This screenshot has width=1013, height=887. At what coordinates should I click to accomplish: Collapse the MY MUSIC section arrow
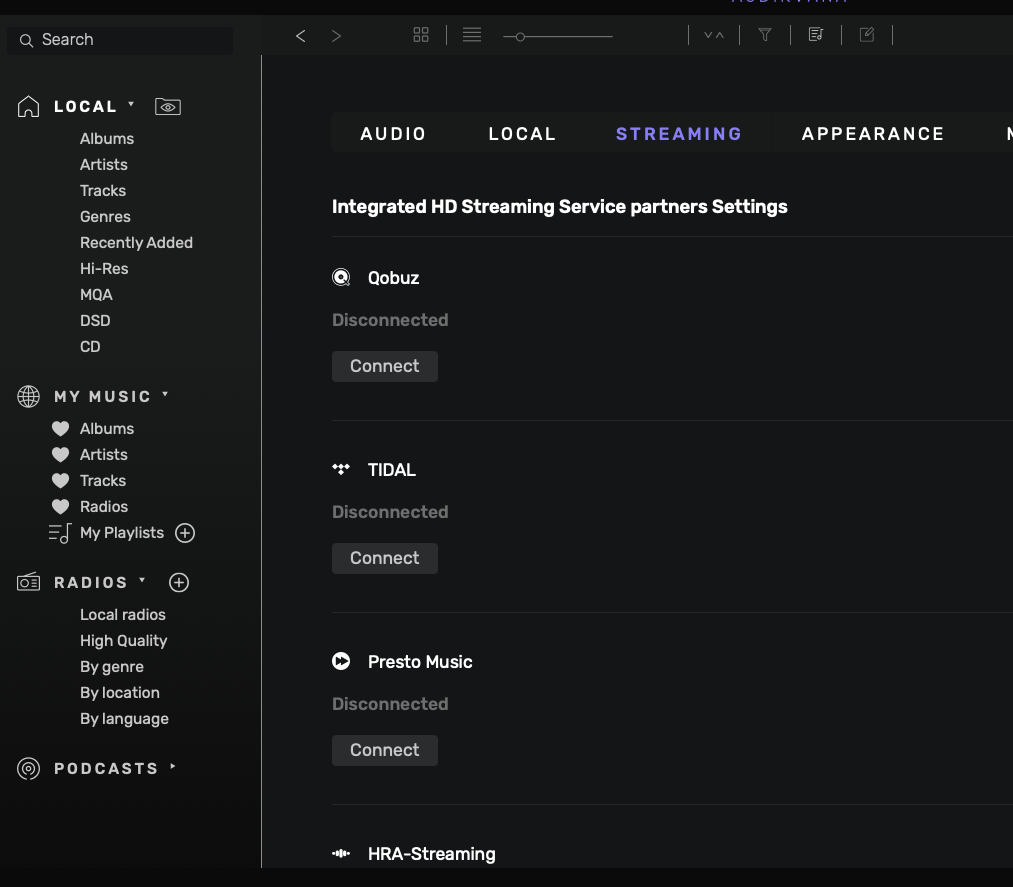pyautogui.click(x=165, y=394)
